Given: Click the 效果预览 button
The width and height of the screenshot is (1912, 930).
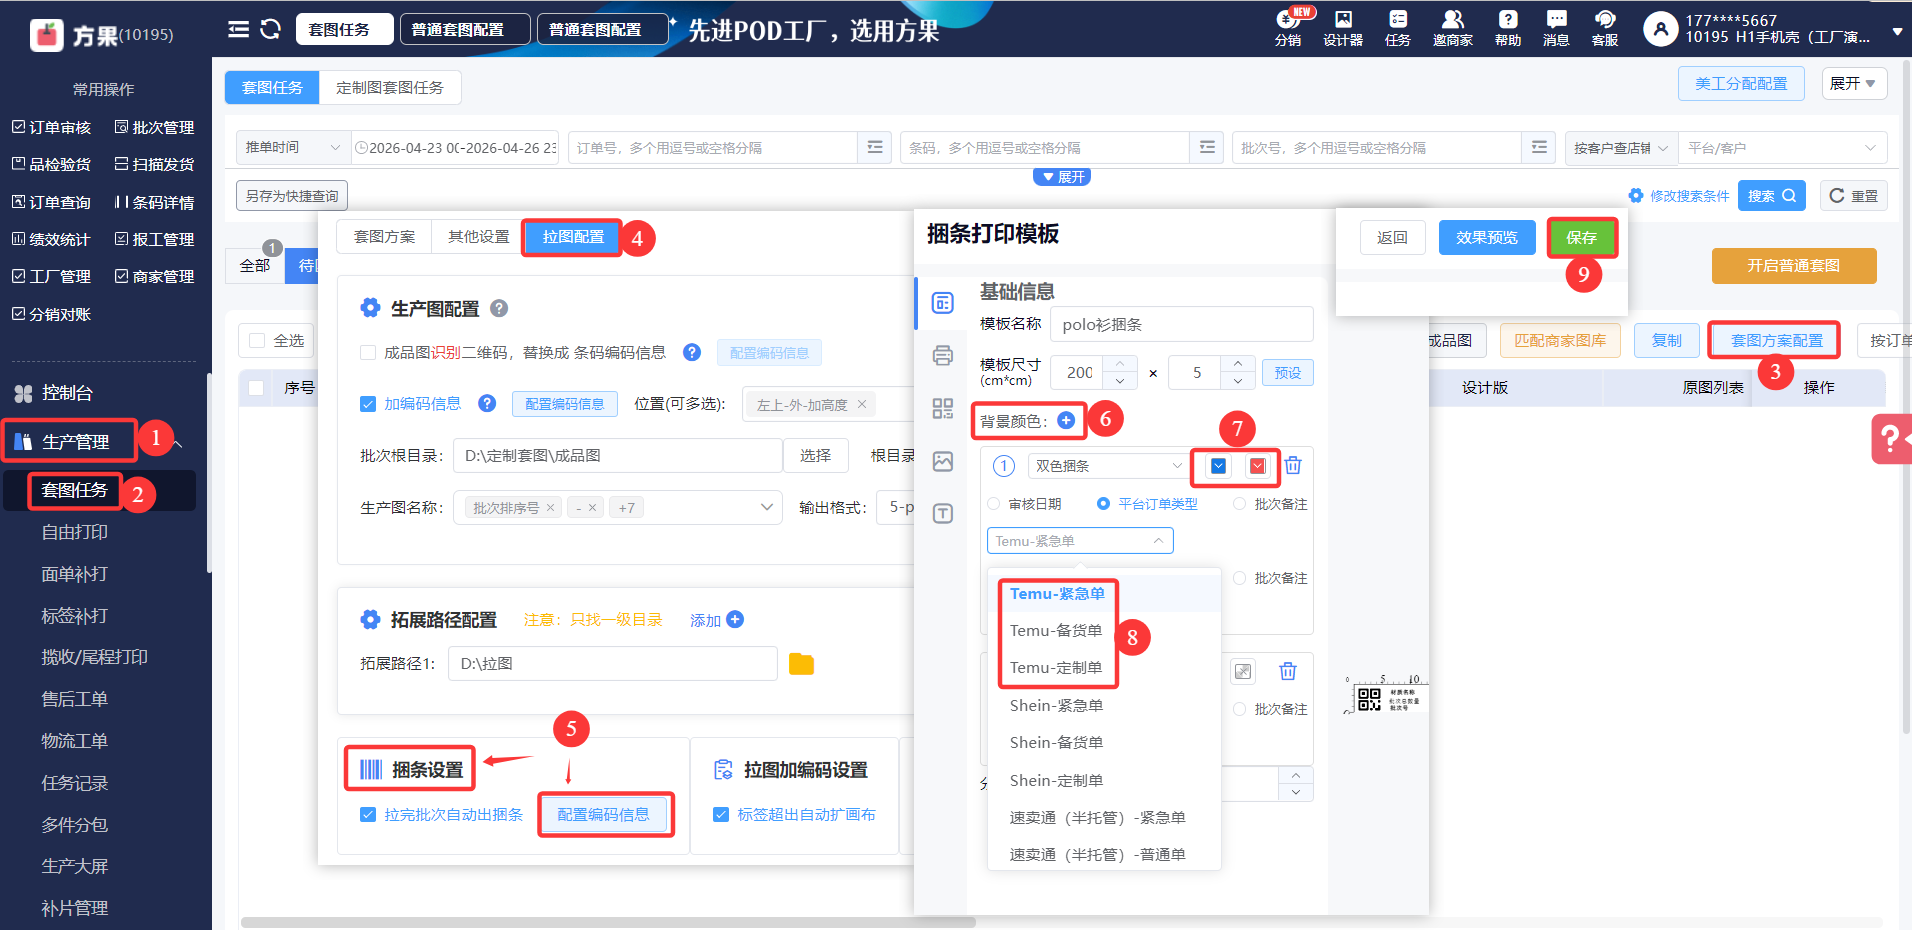Looking at the screenshot, I should (1486, 238).
